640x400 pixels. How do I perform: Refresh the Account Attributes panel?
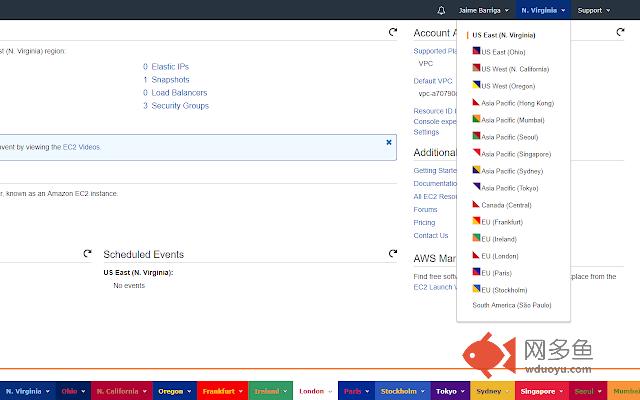(620, 32)
